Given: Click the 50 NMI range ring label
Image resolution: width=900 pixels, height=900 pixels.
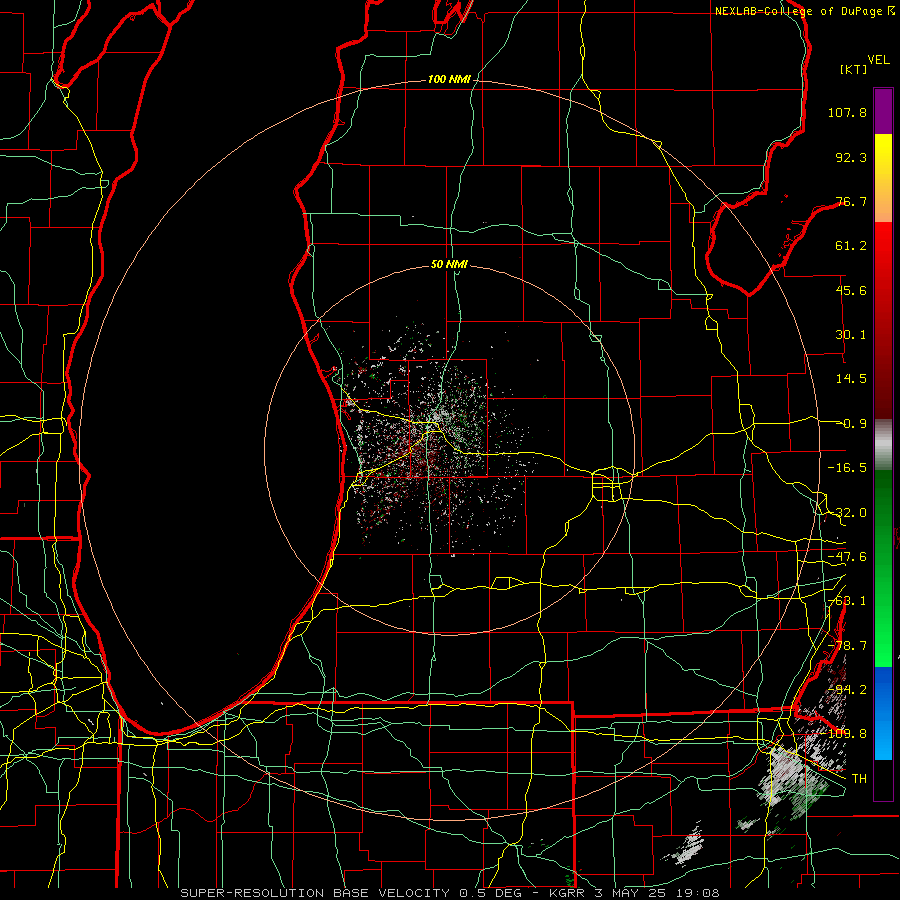Looking at the screenshot, I should pyautogui.click(x=449, y=264).
